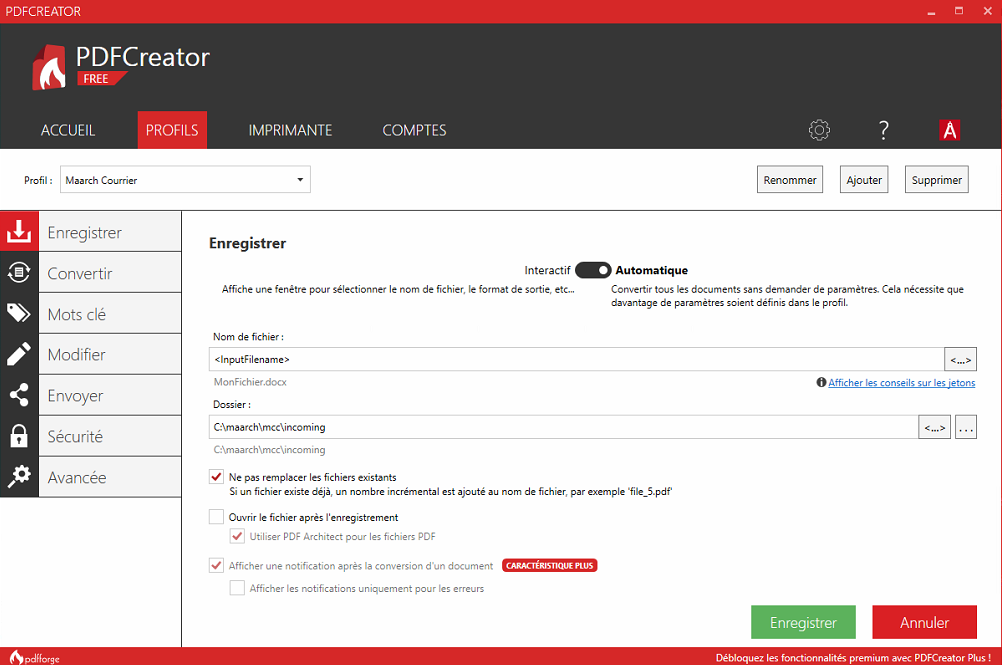Open help question mark icon
The image size is (1002, 665).
[884, 130]
